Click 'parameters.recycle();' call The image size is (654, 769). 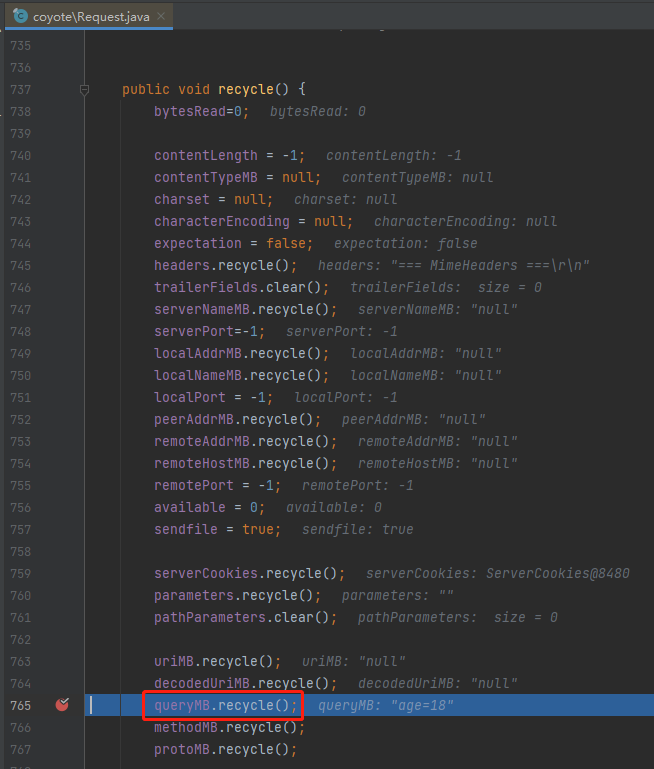tap(237, 595)
